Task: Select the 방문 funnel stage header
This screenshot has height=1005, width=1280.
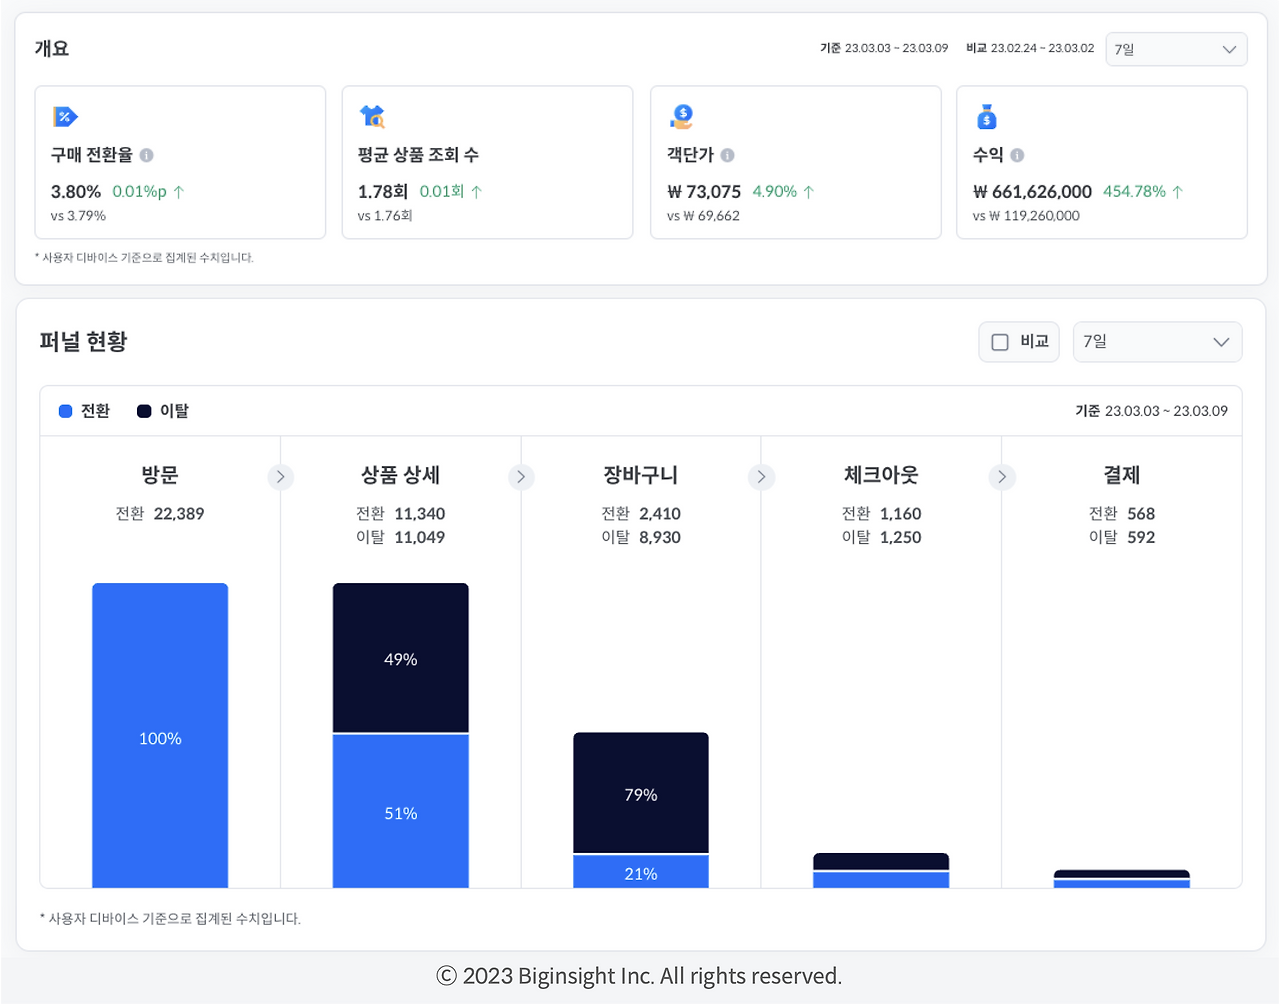Action: (x=160, y=475)
